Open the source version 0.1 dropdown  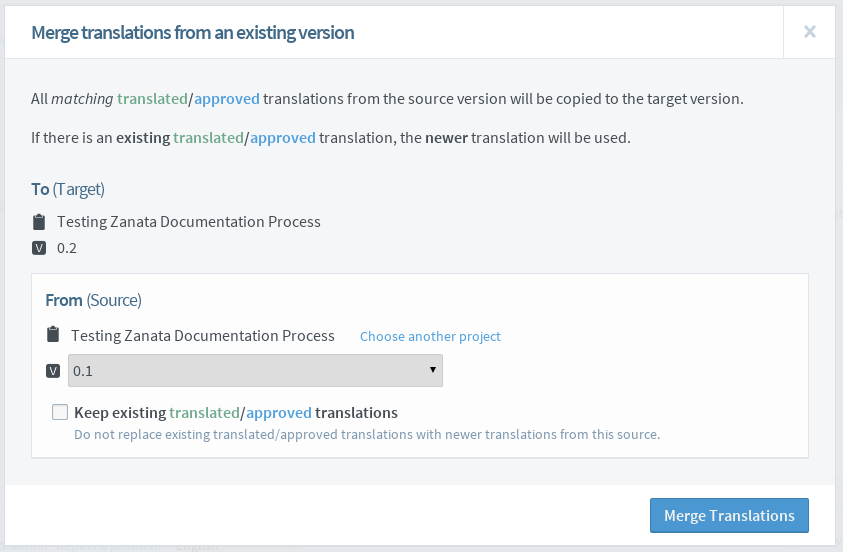pos(255,370)
